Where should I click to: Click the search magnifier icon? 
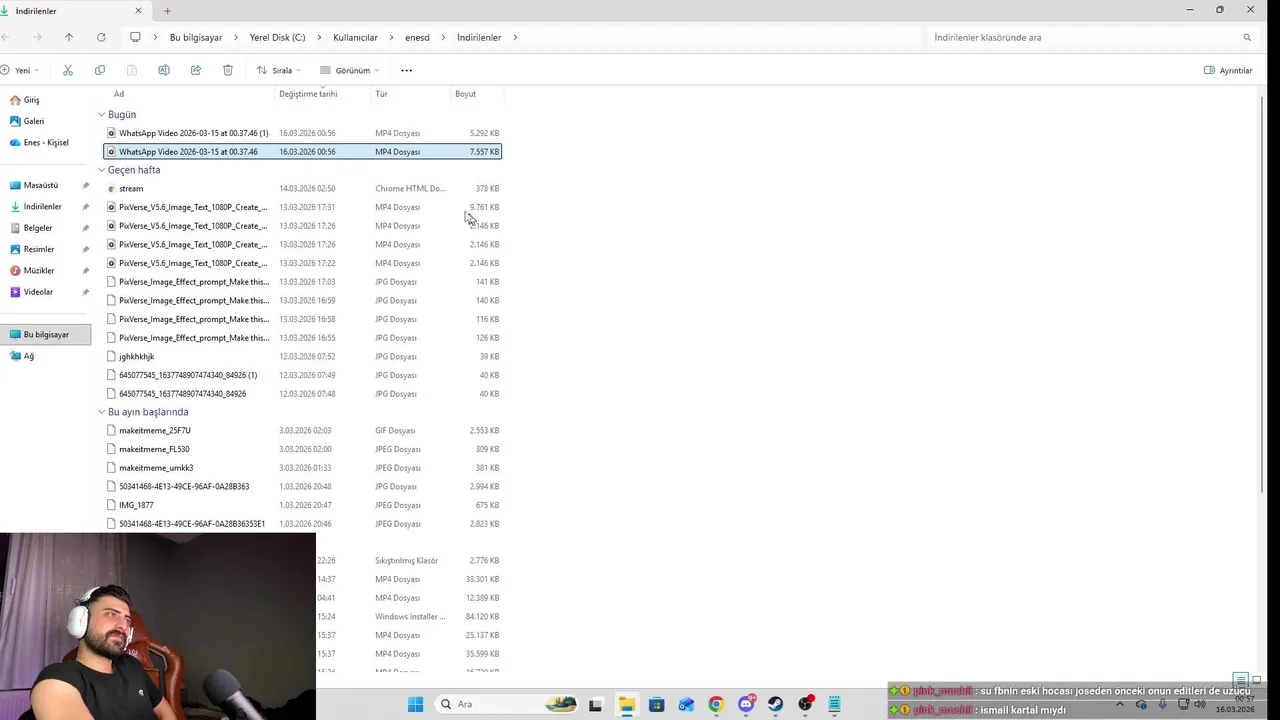(1247, 37)
